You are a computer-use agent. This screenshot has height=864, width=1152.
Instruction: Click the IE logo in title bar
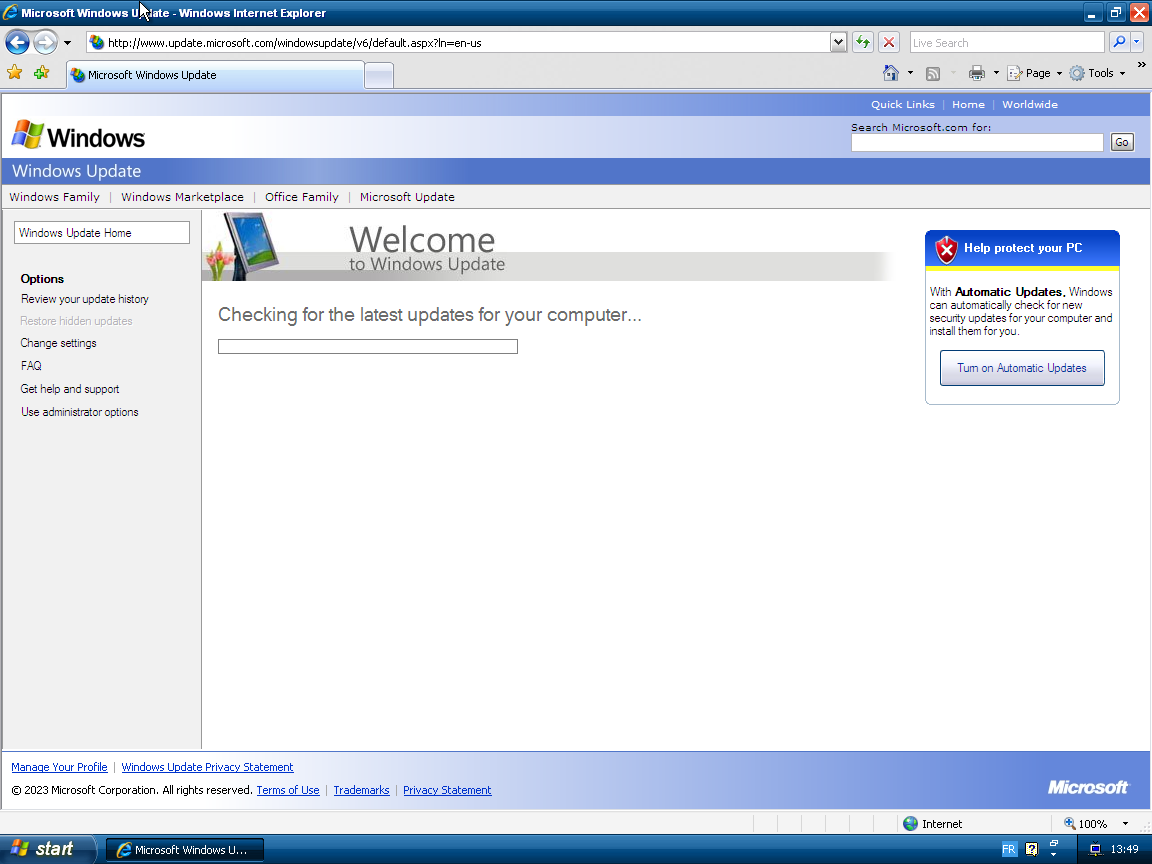pyautogui.click(x=10, y=12)
